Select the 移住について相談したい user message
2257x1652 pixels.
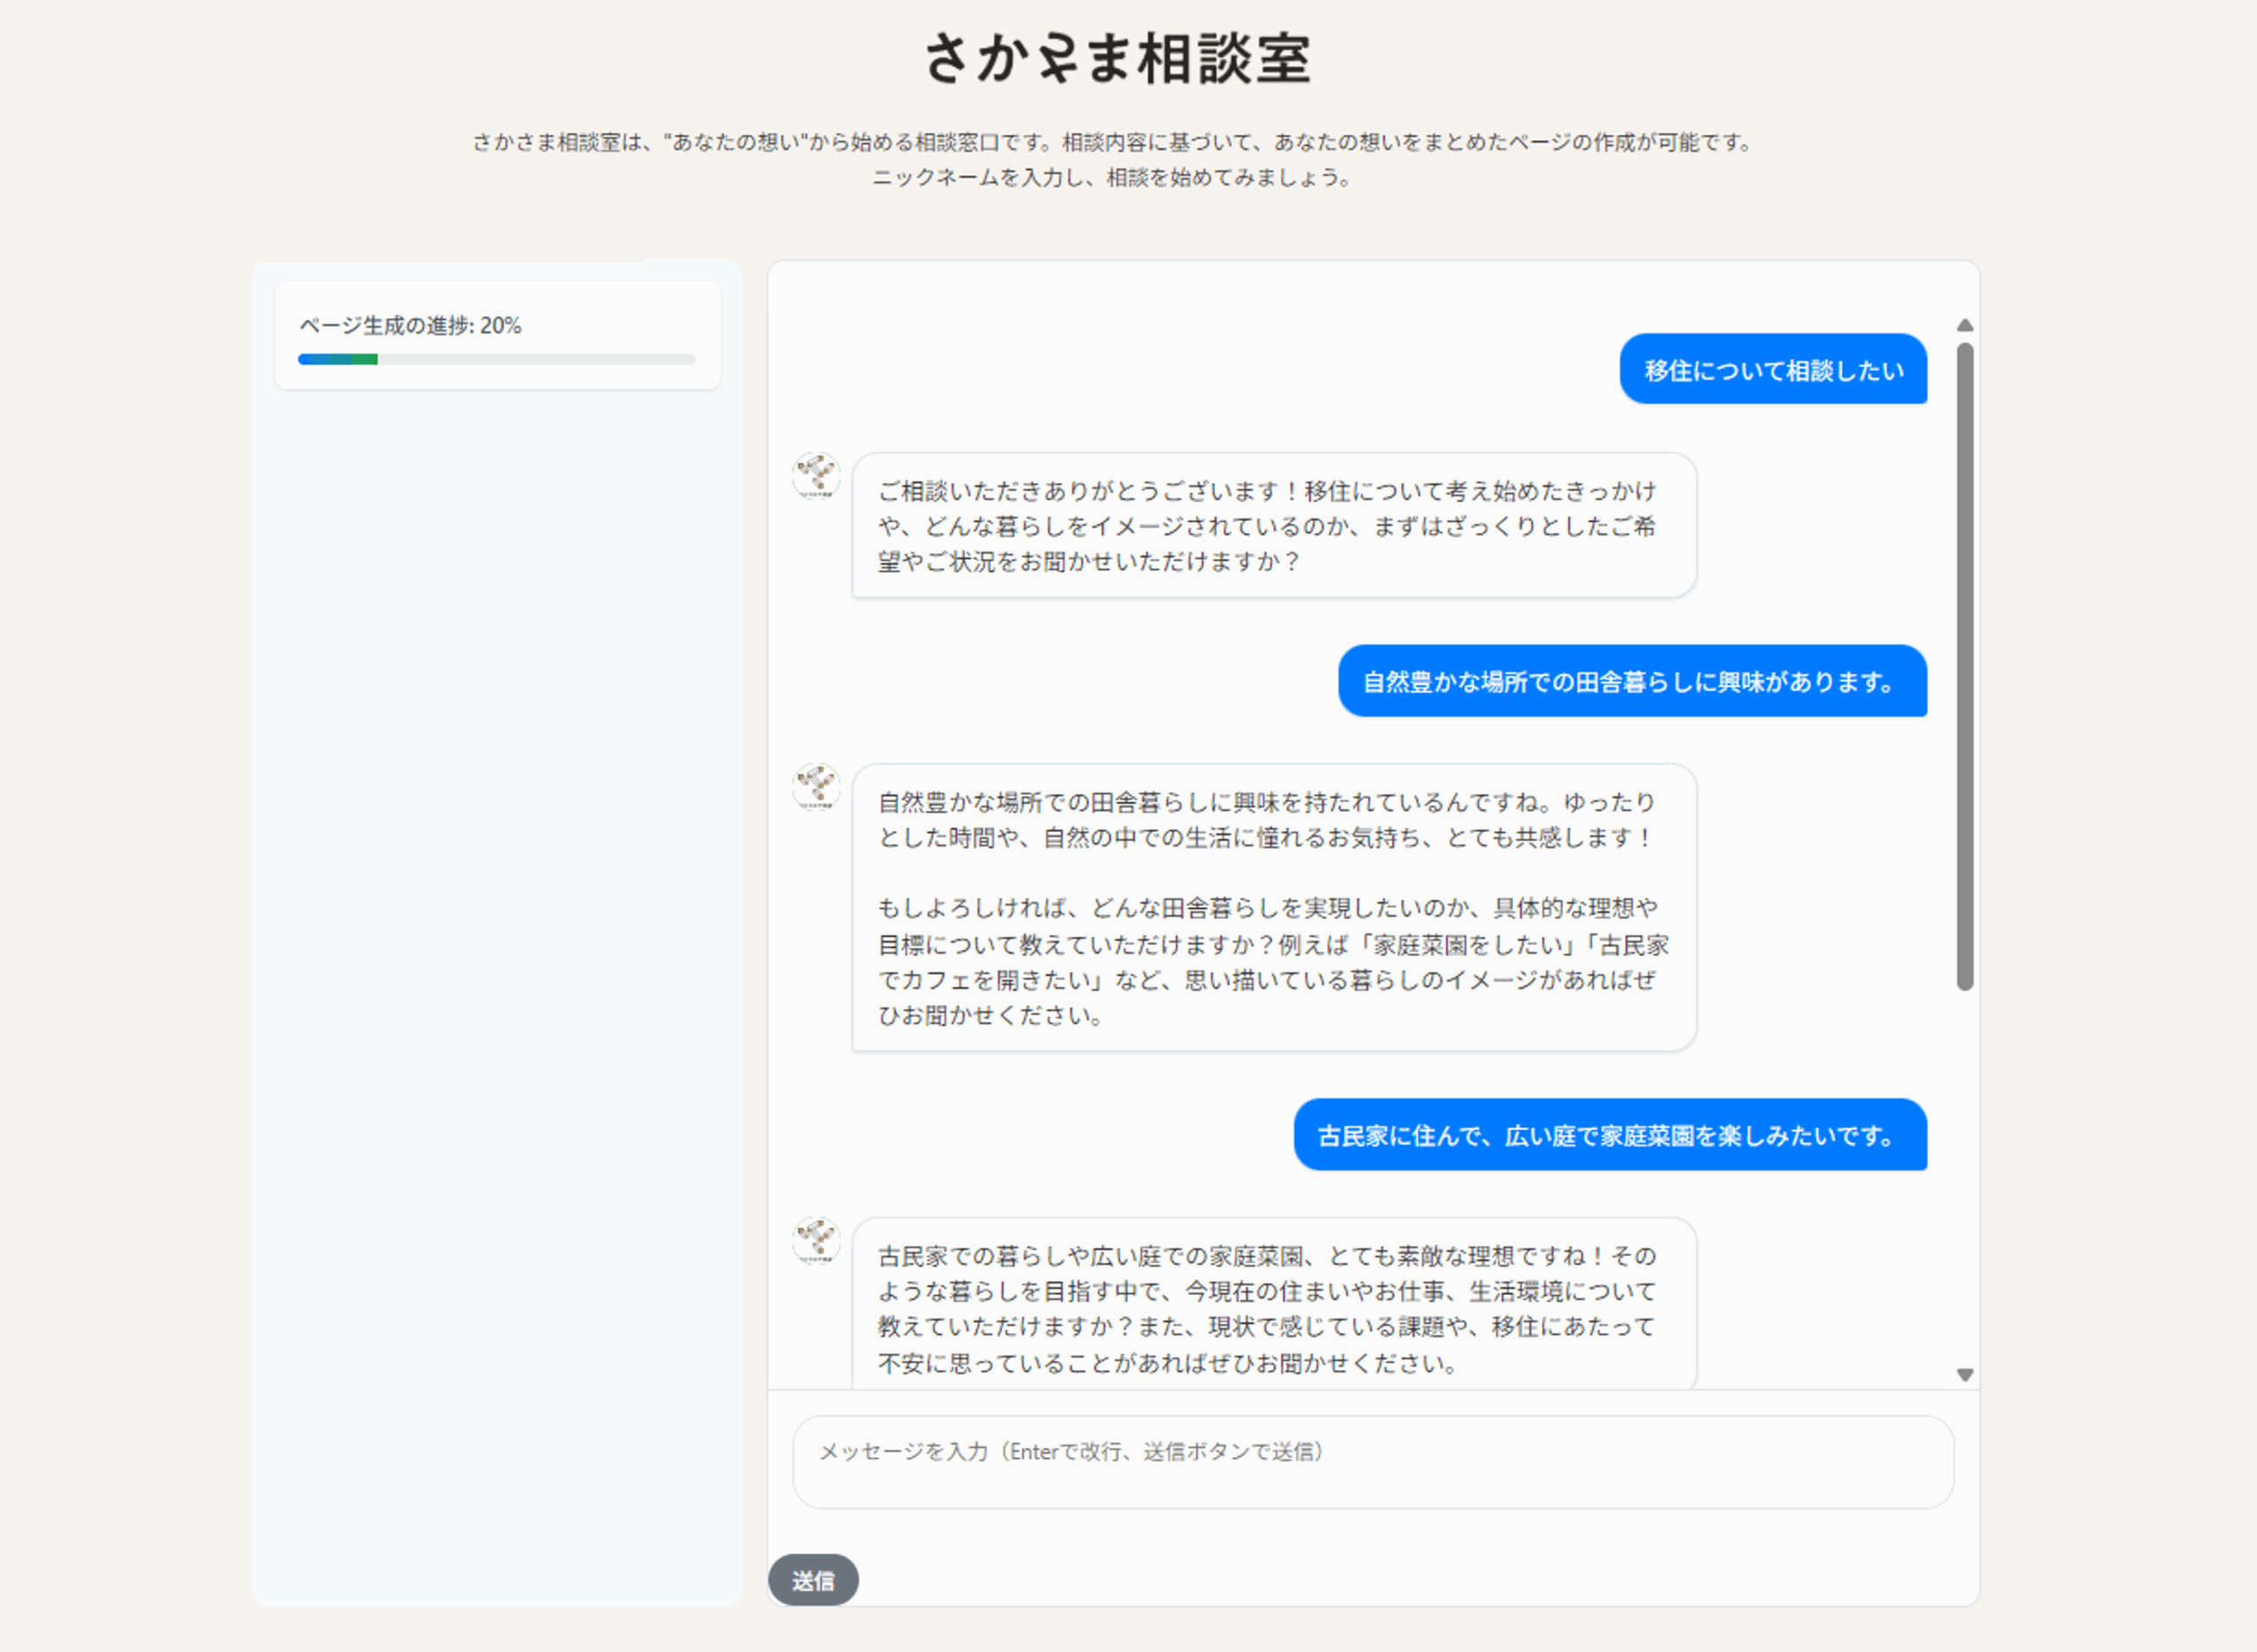click(x=1772, y=370)
